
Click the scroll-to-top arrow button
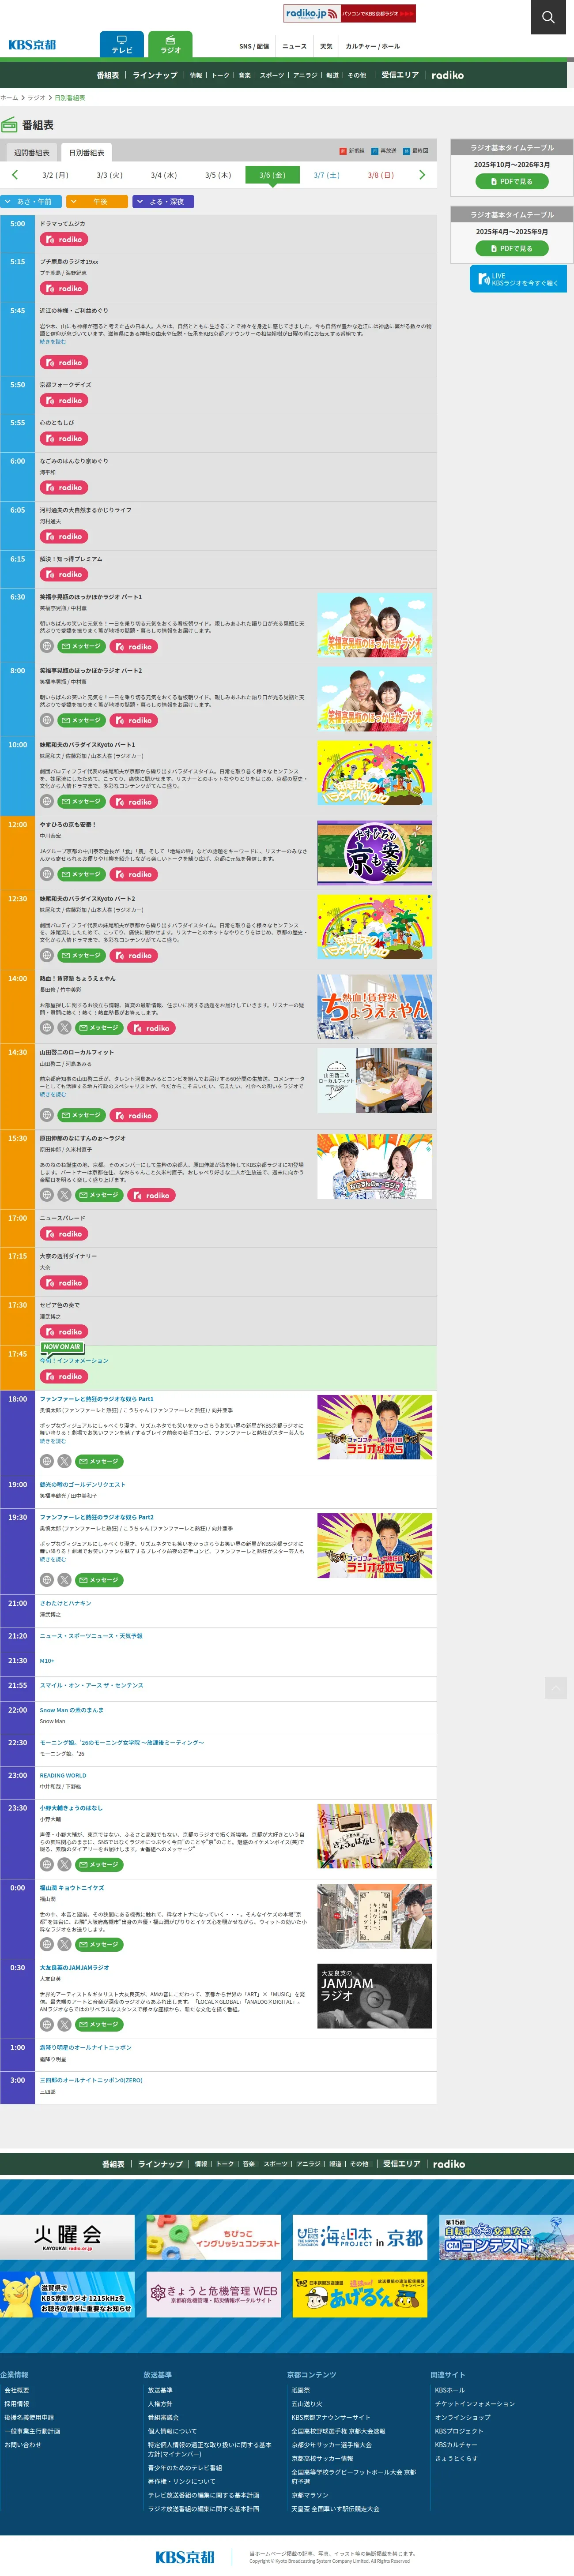[x=556, y=1688]
